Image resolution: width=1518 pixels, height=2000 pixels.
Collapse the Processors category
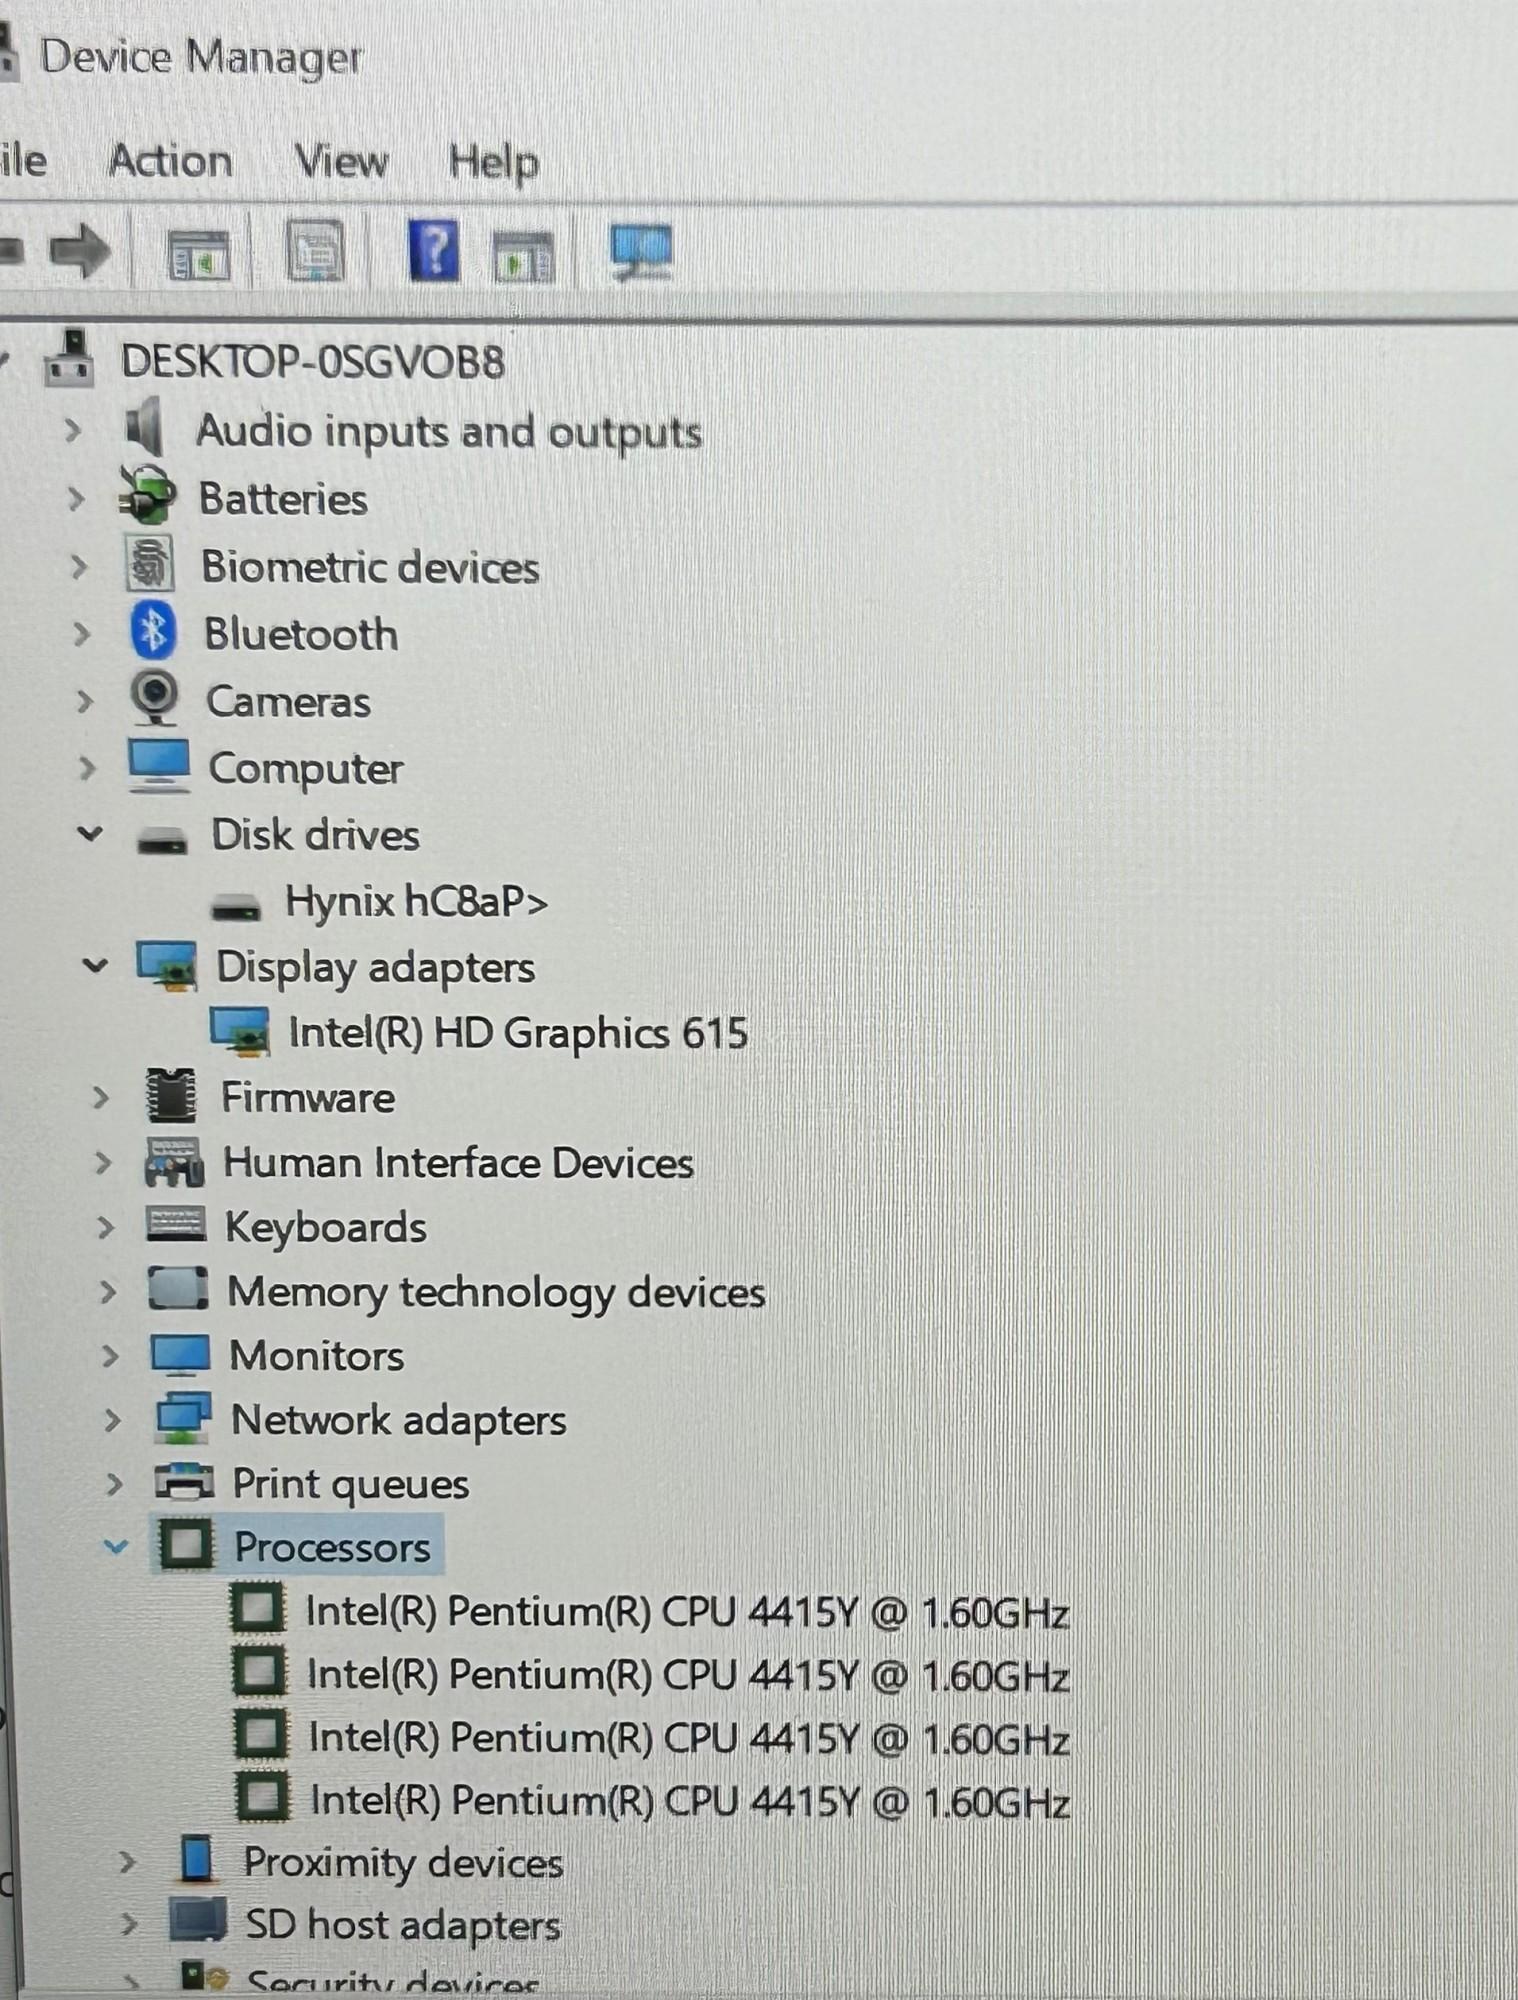(116, 1547)
